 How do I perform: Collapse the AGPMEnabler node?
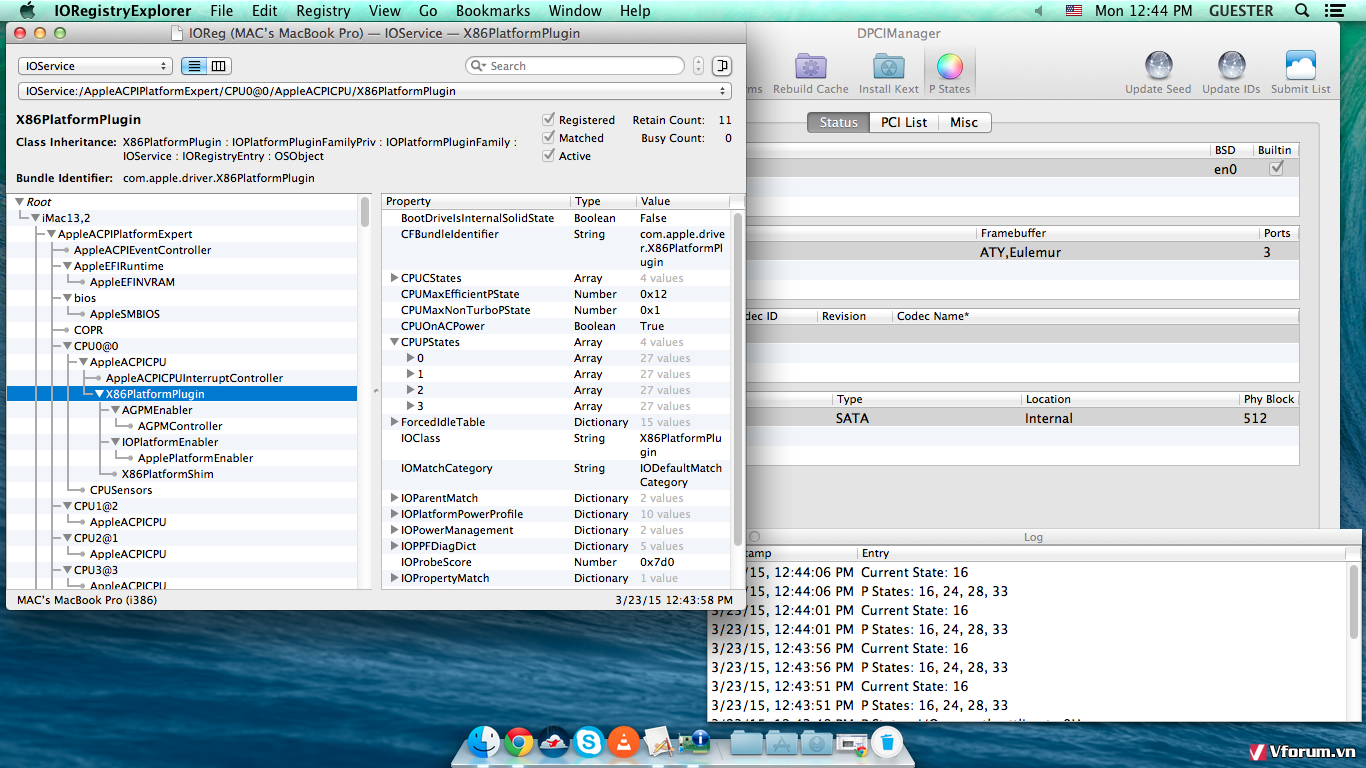pyautogui.click(x=115, y=410)
